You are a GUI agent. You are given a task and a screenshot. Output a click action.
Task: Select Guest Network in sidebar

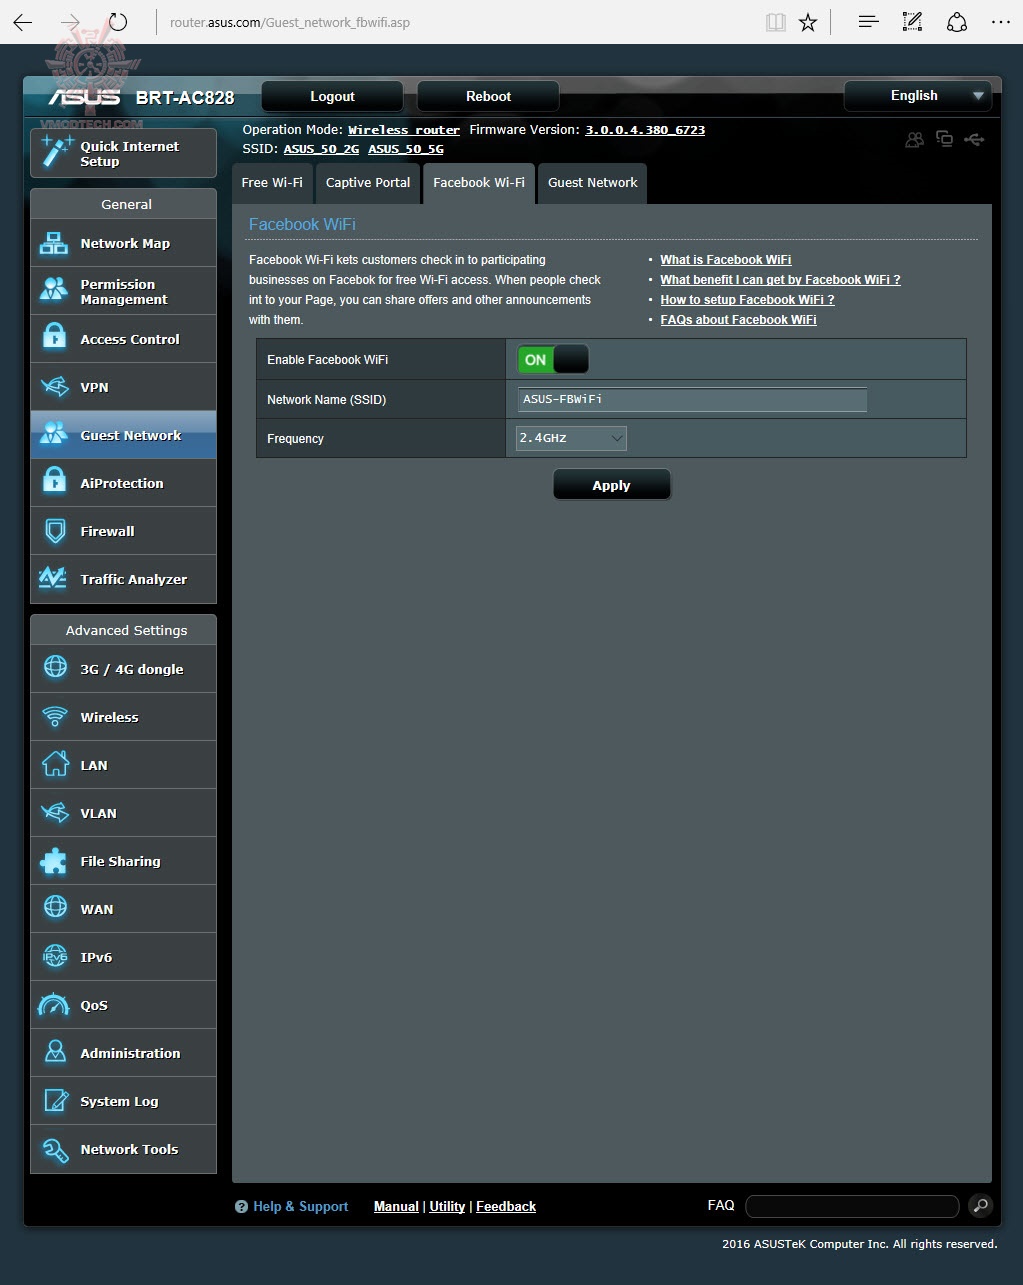tap(123, 435)
